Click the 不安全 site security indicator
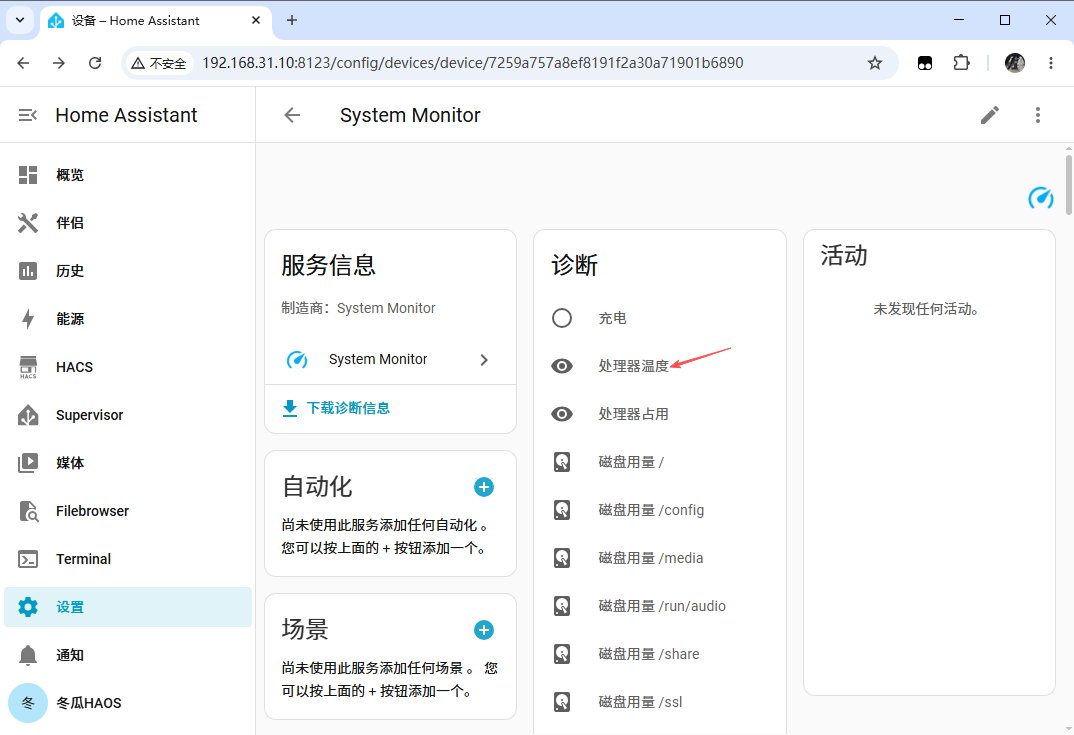The height and width of the screenshot is (735, 1074). (159, 63)
